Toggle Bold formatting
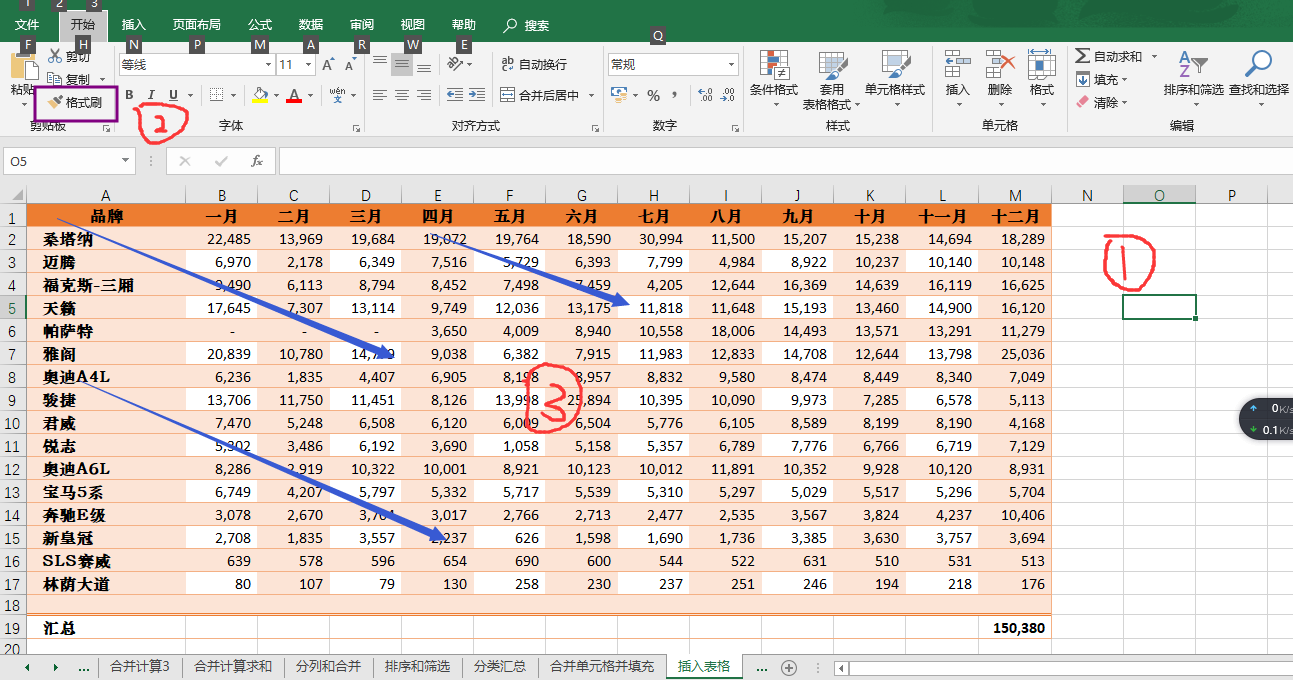1293x680 pixels. point(128,95)
